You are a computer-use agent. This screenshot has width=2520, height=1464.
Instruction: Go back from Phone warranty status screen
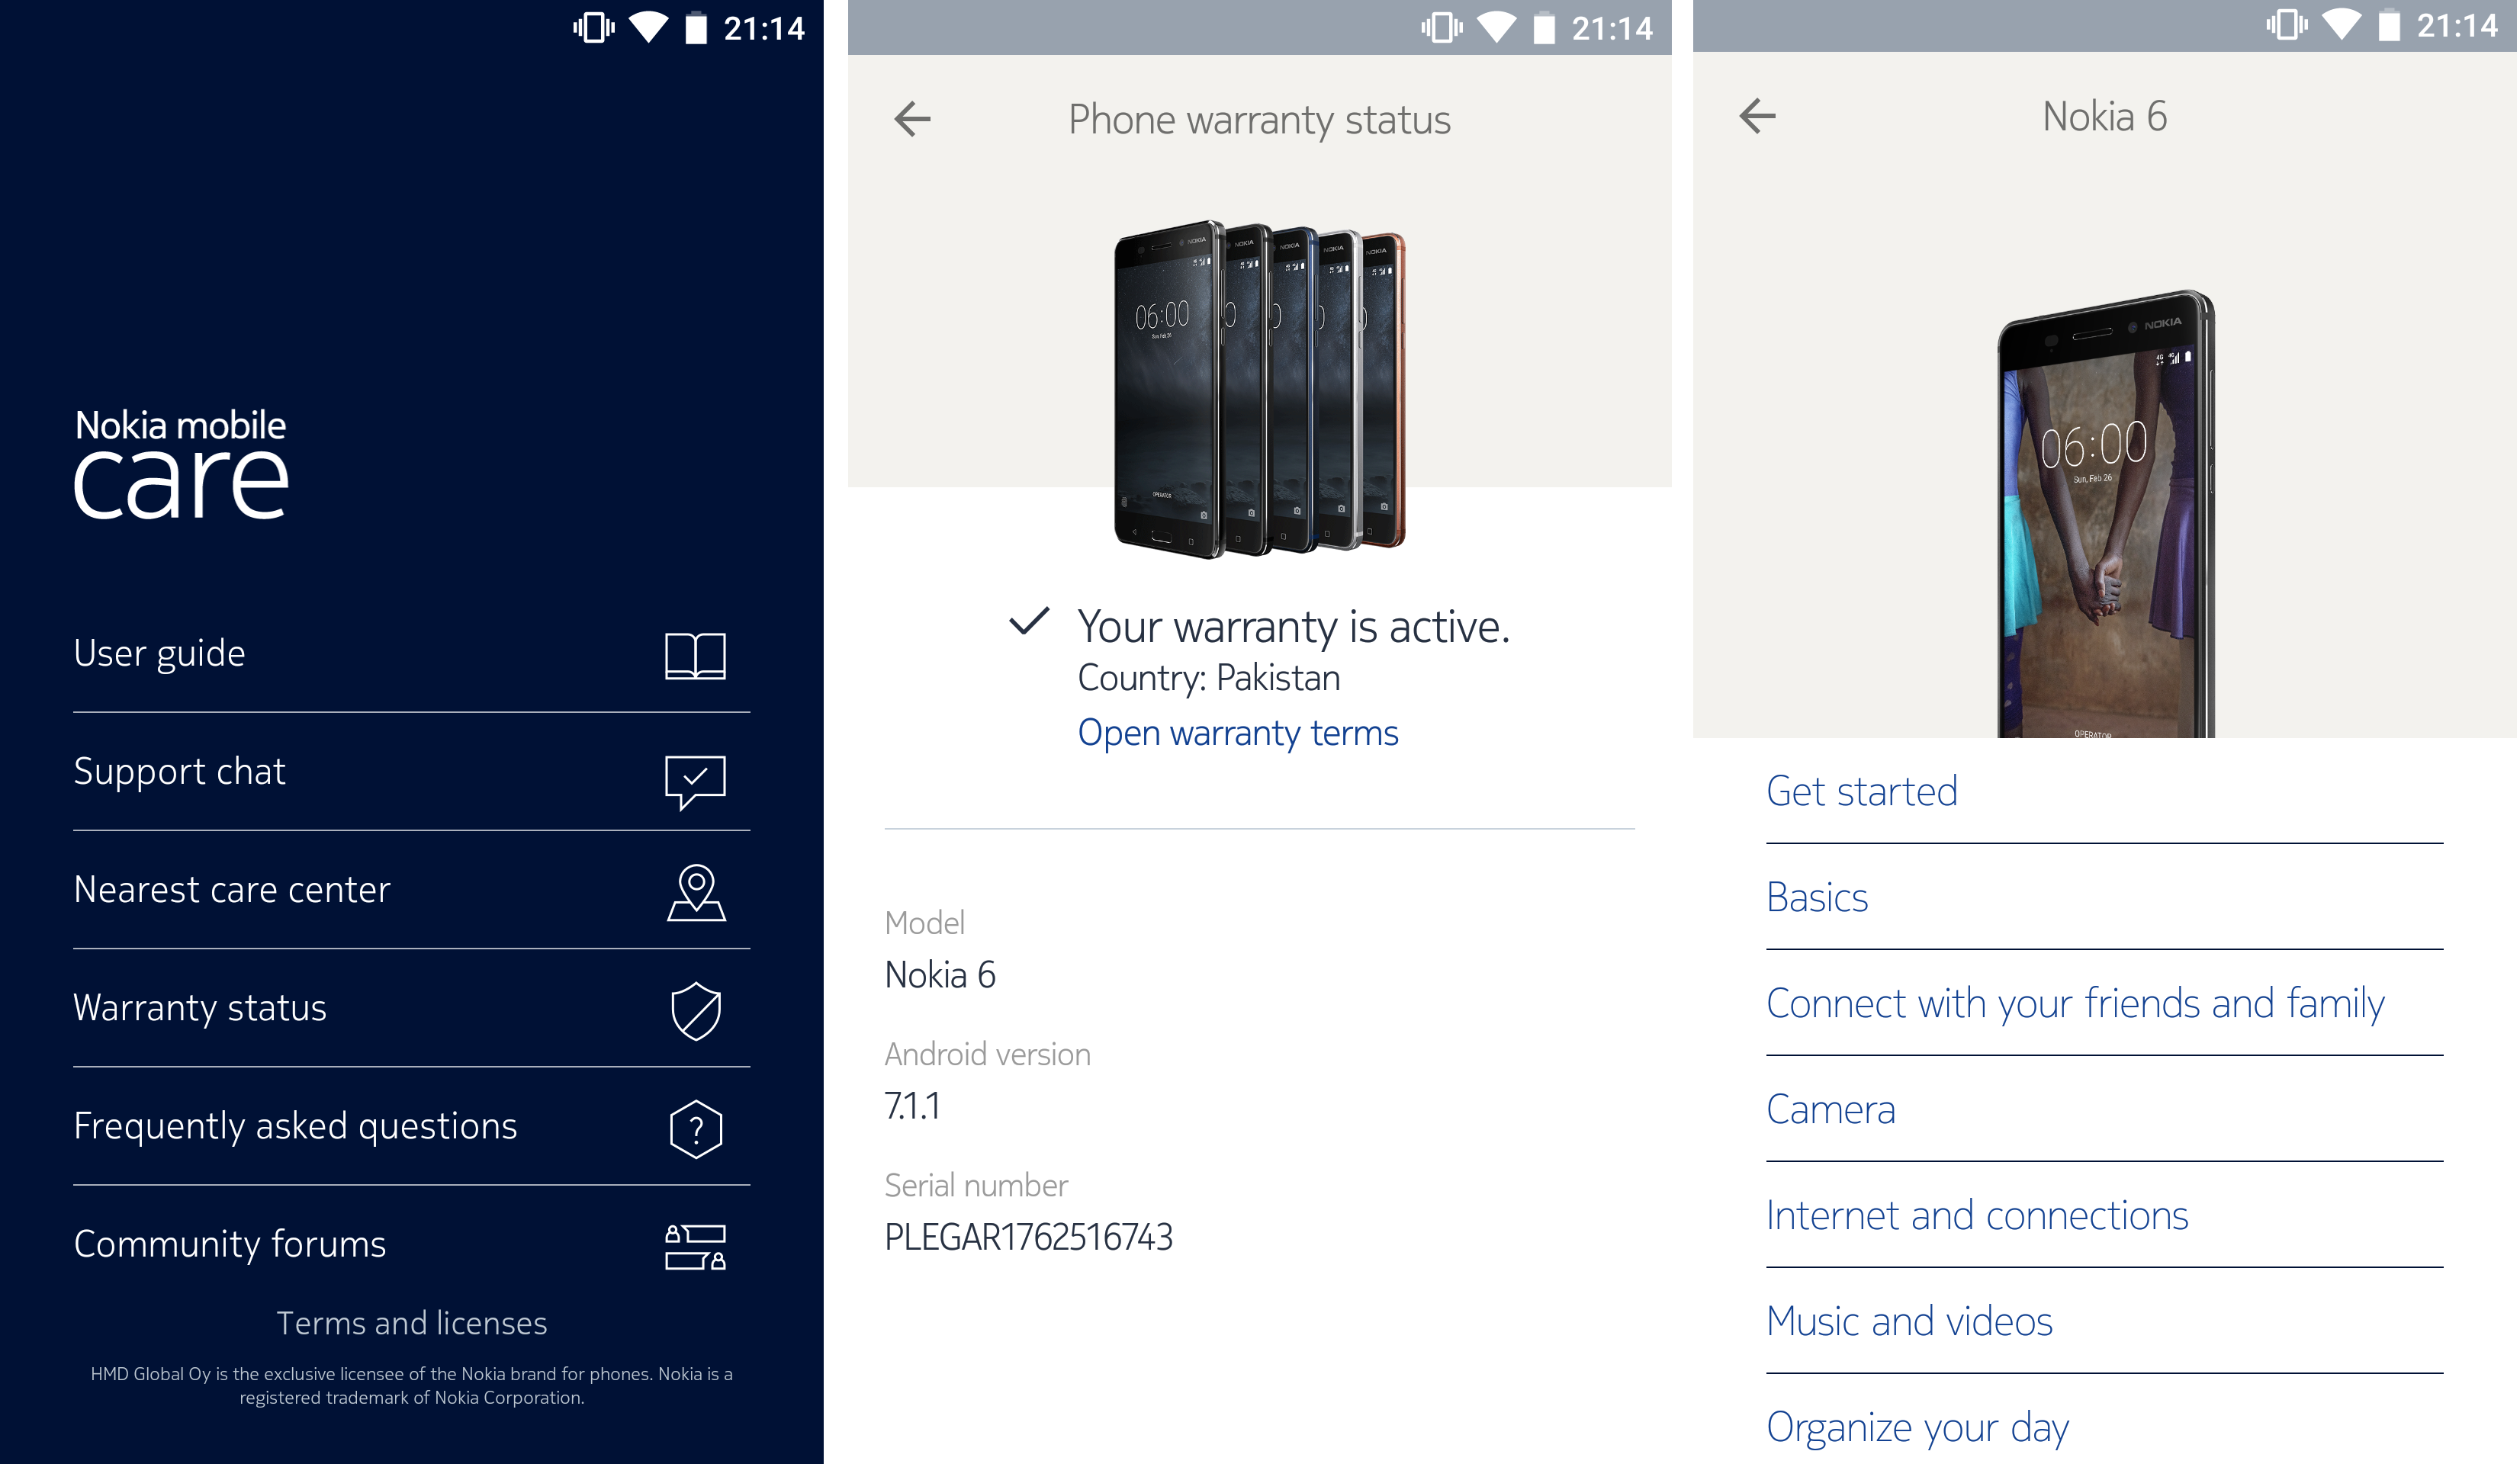[912, 119]
